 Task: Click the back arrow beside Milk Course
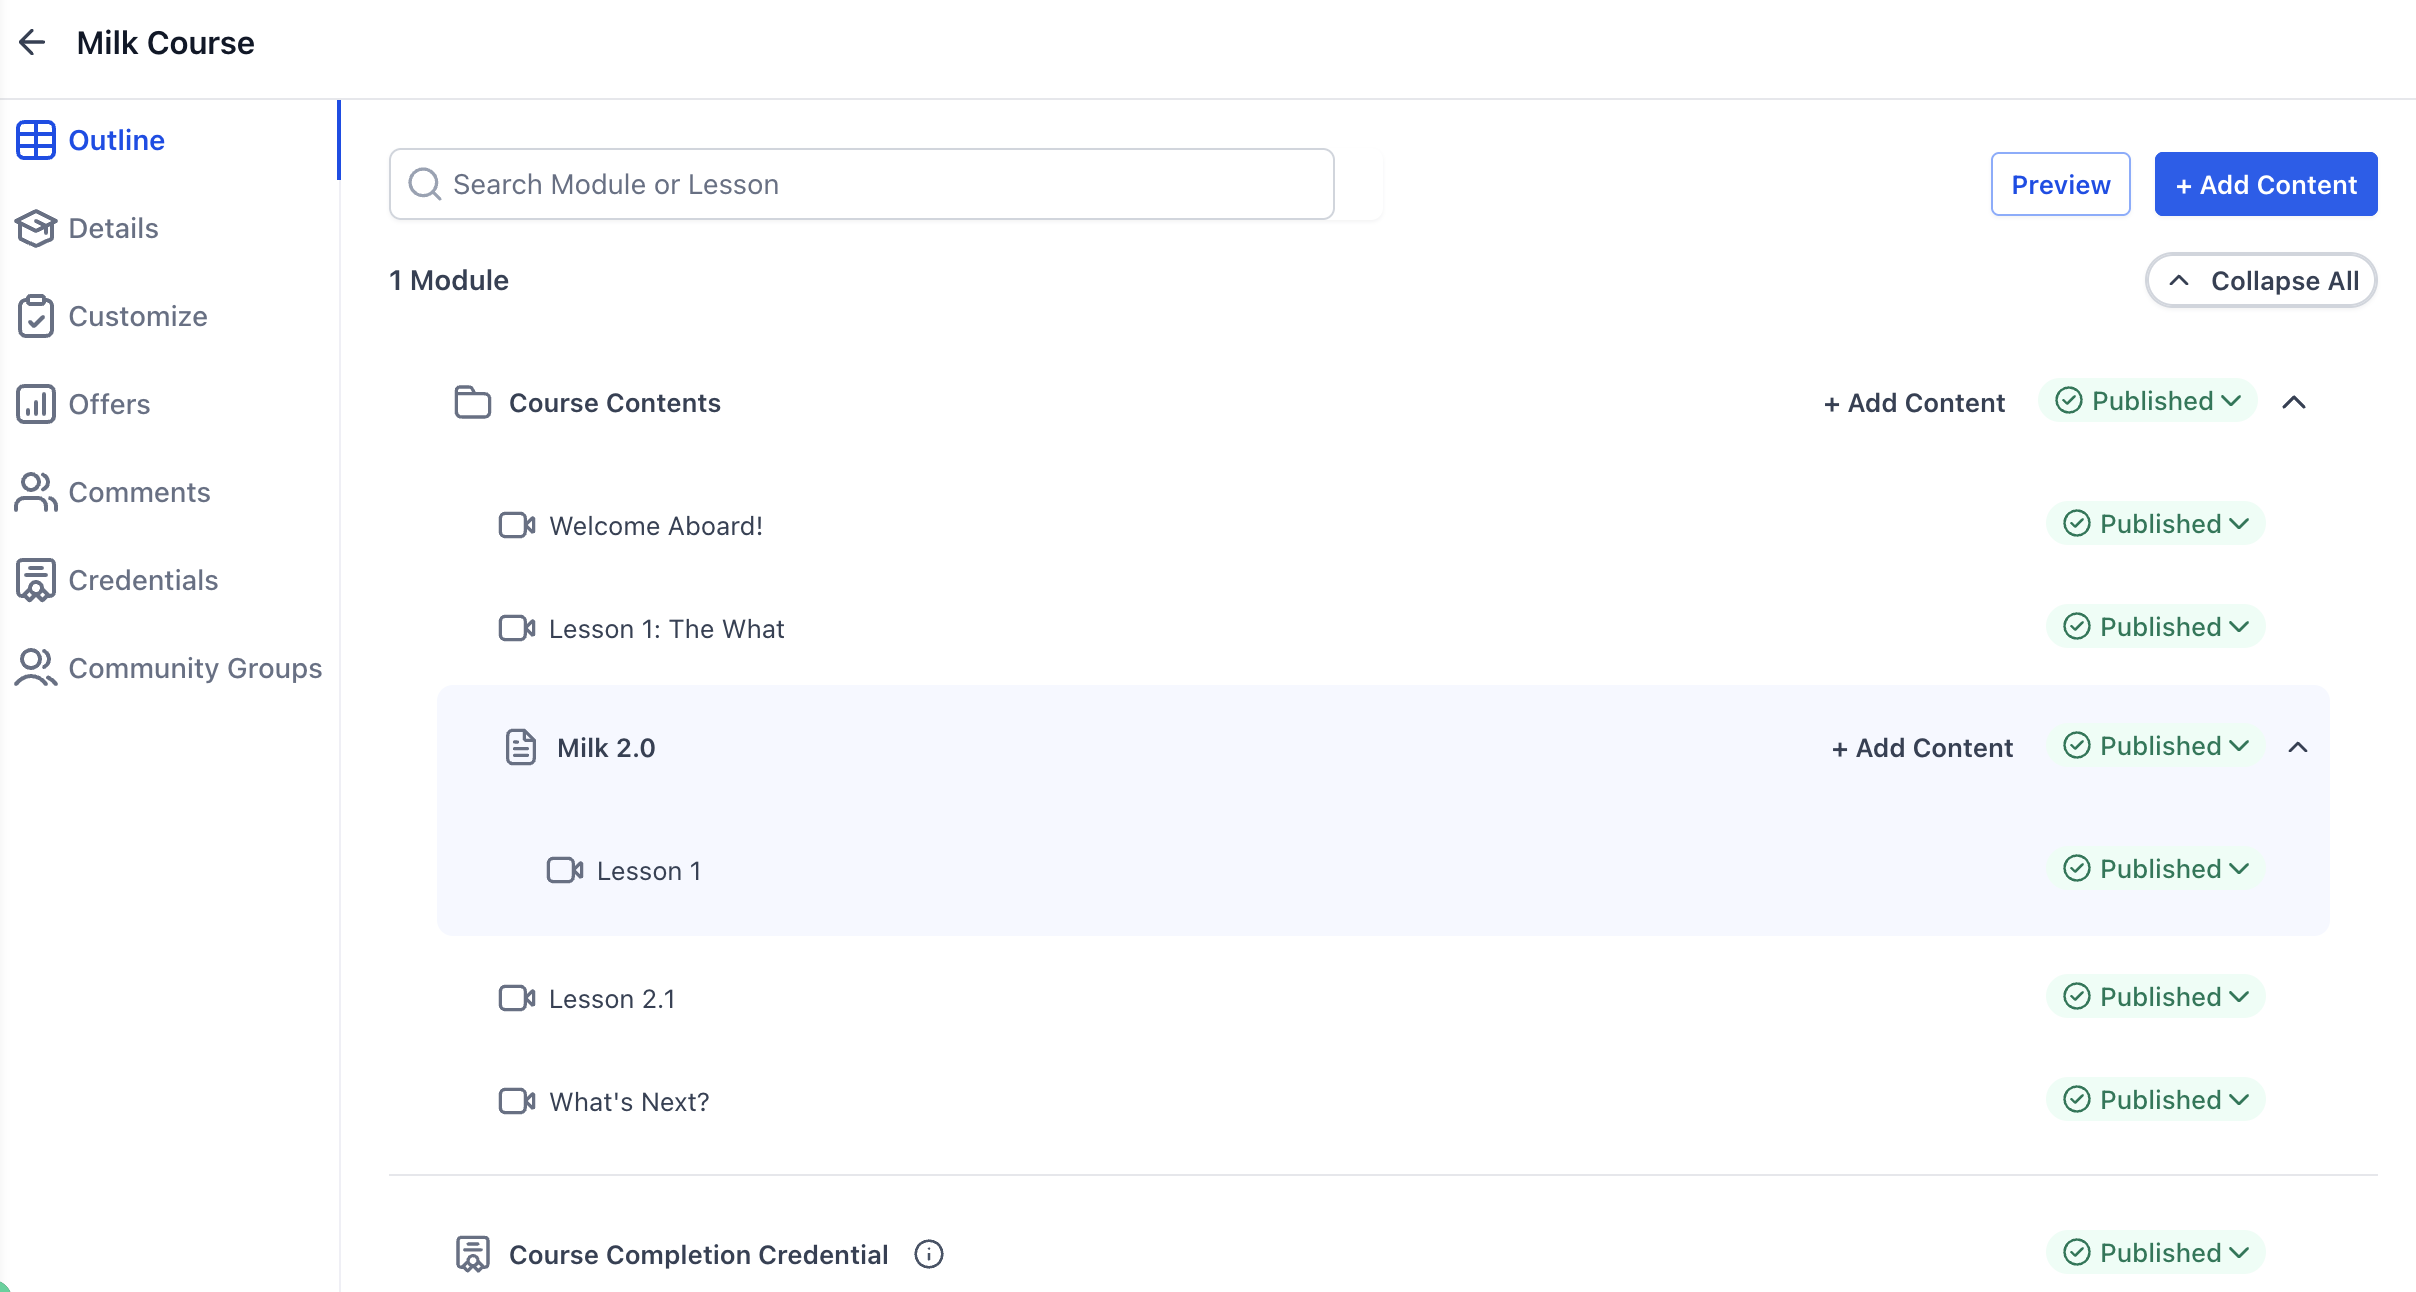[x=32, y=42]
